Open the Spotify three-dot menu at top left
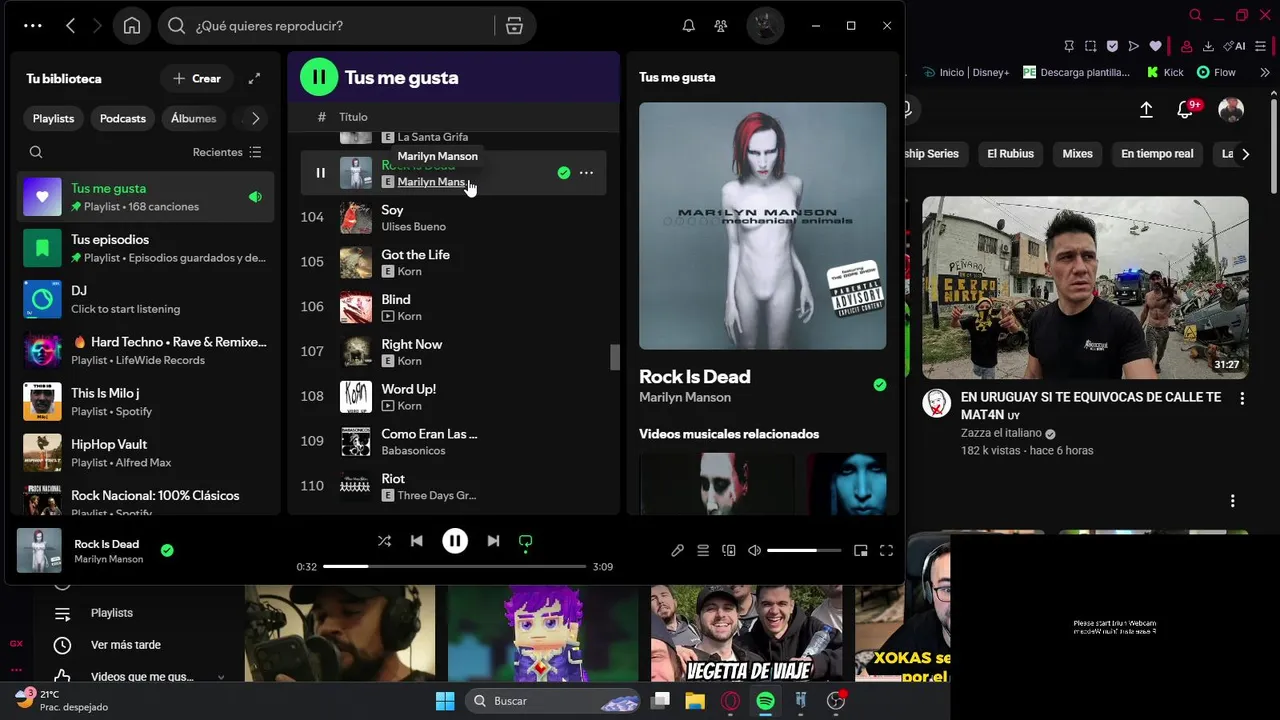Image resolution: width=1280 pixels, height=720 pixels. pos(32,26)
